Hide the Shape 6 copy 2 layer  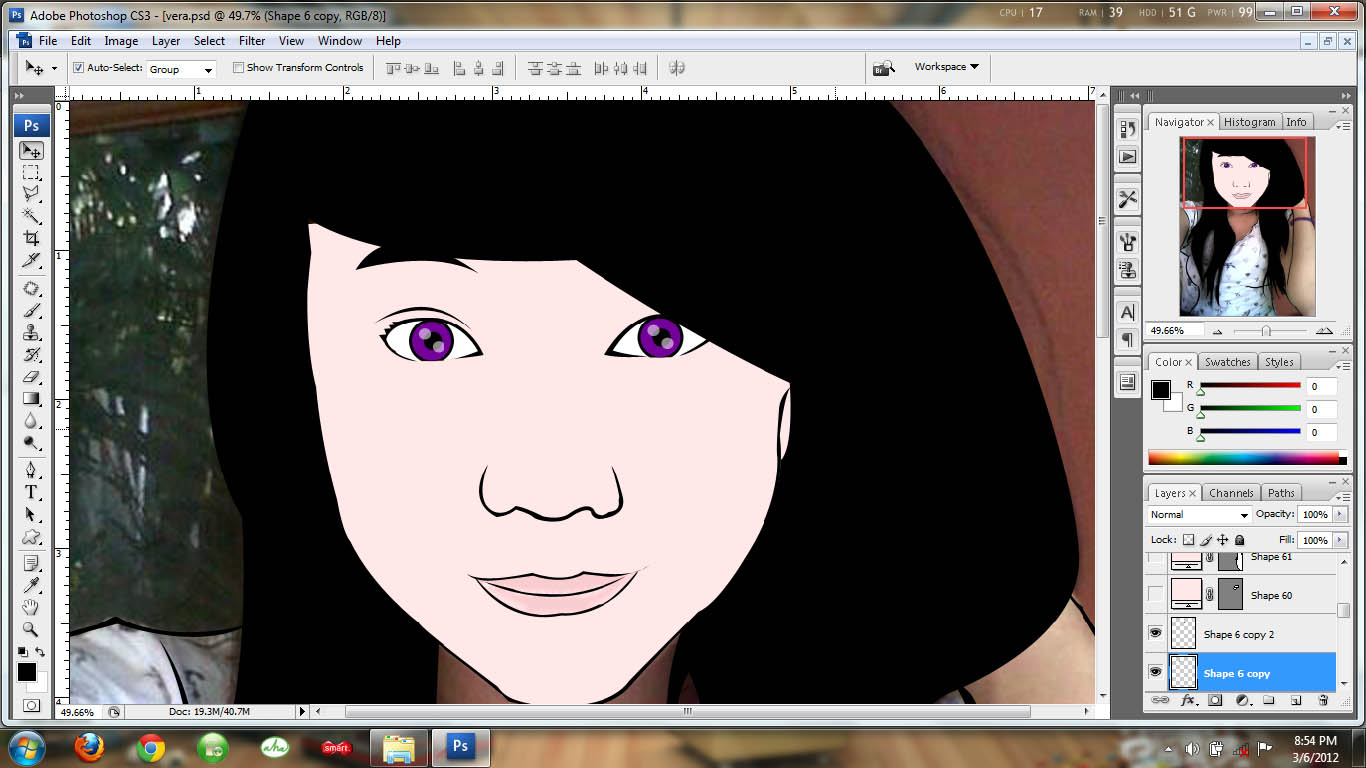click(x=1155, y=634)
